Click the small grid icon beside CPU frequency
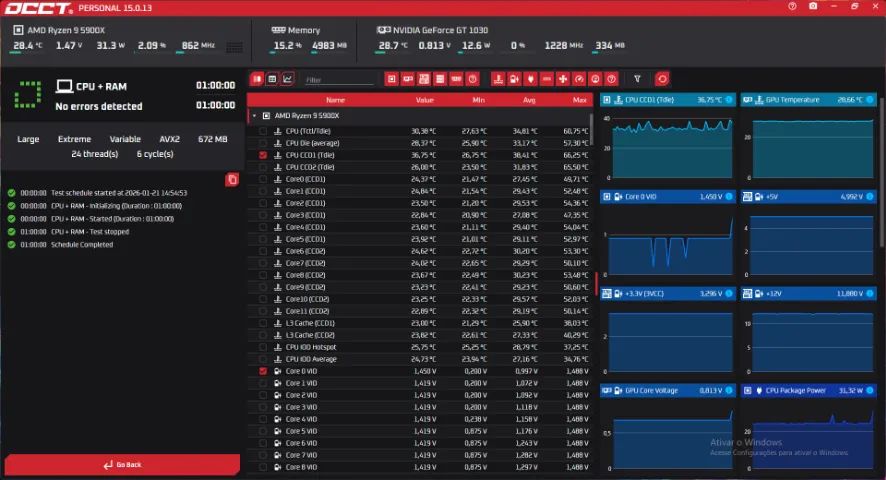The height and width of the screenshot is (480, 886). (x=234, y=47)
